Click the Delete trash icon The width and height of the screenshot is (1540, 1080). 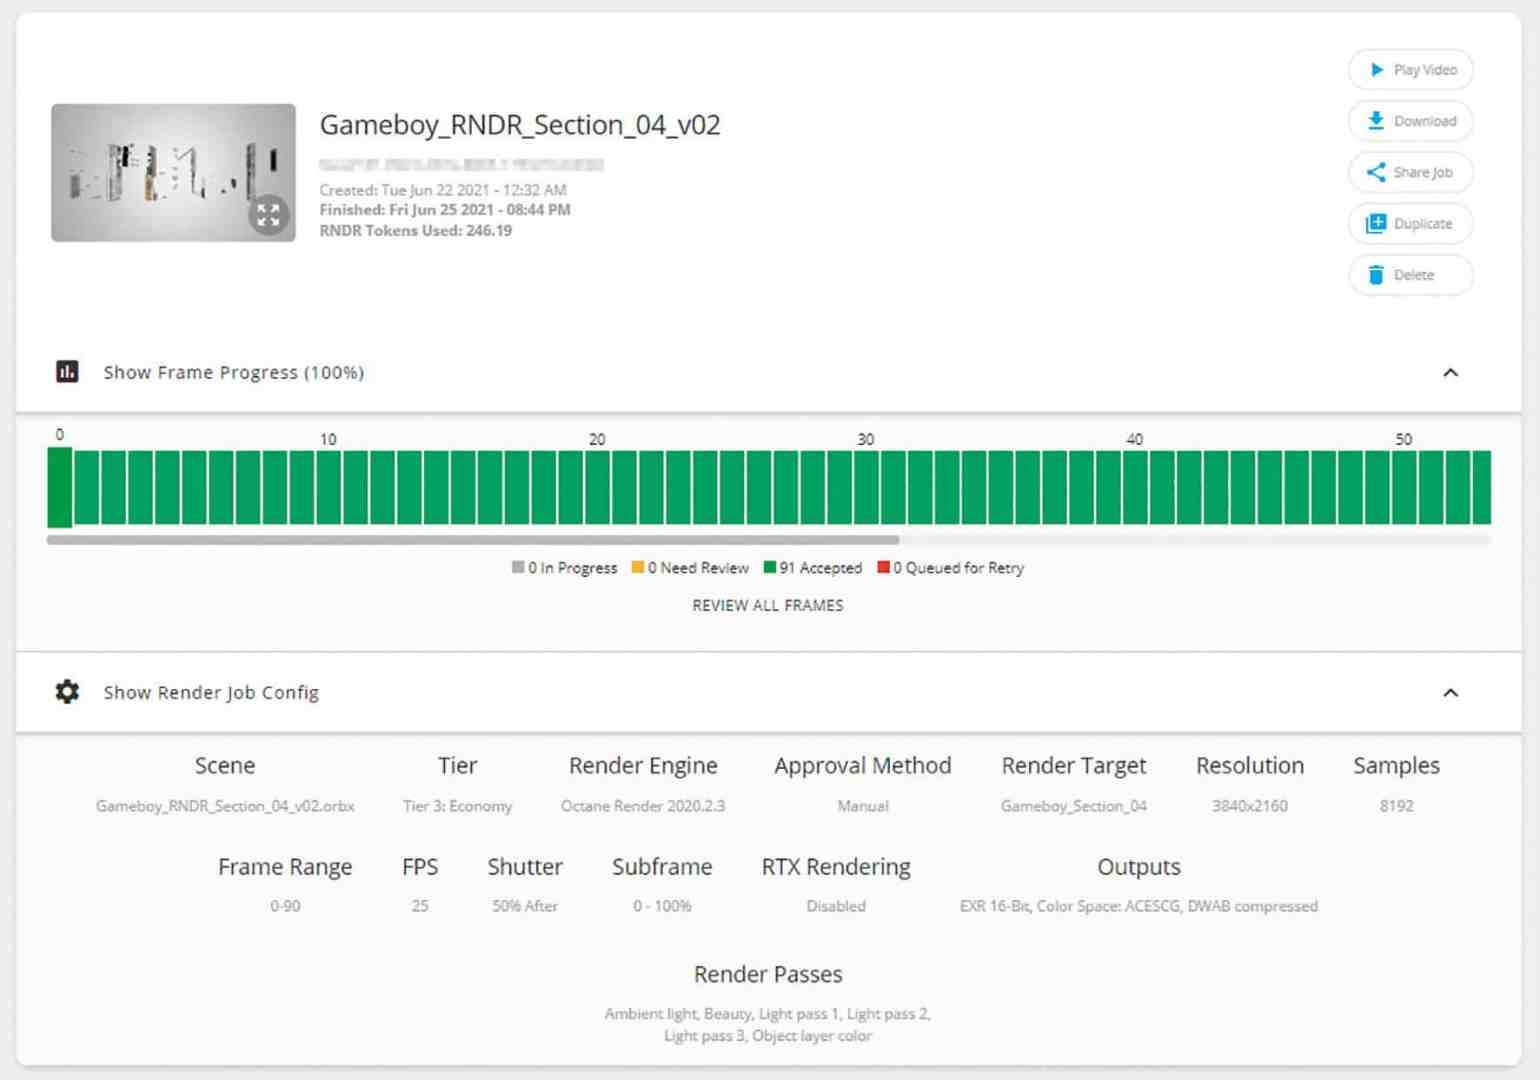1377,274
